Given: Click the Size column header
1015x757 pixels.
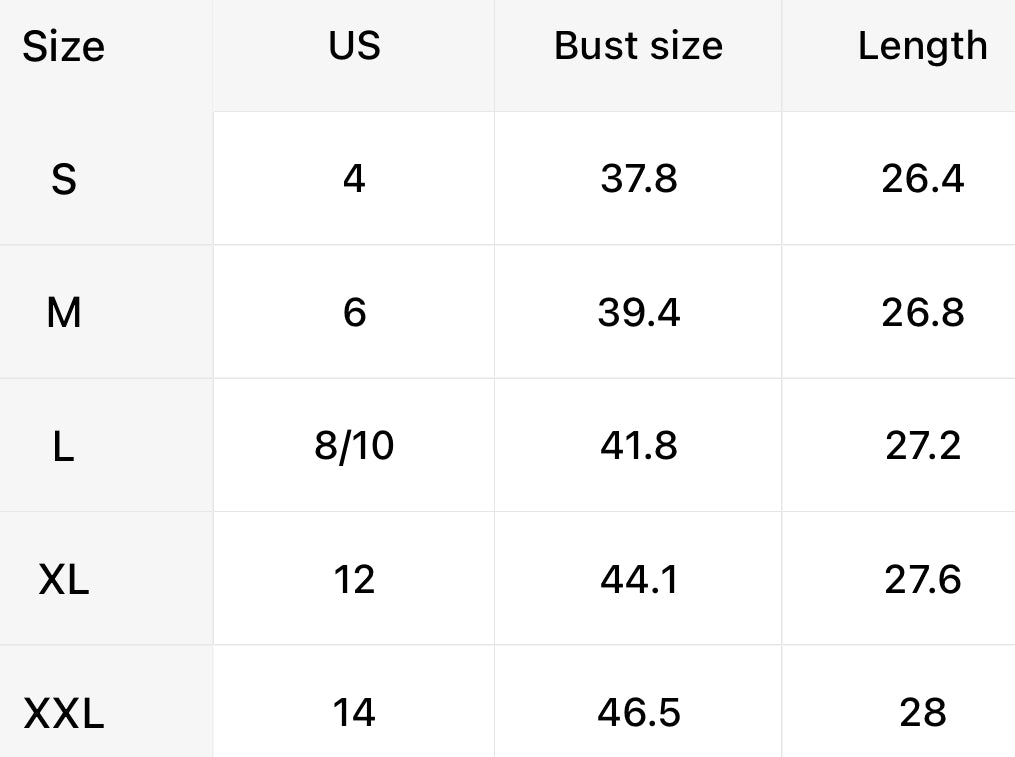Looking at the screenshot, I should click(x=63, y=47).
